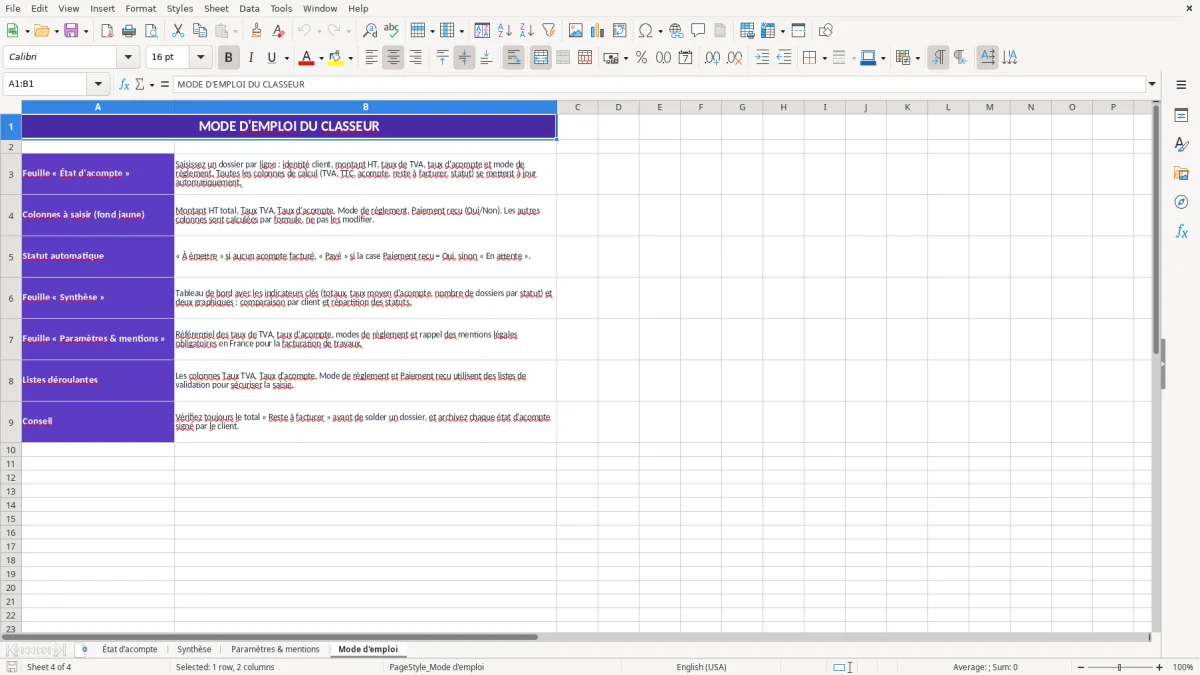Open the sidebar Gallery
This screenshot has height=675, width=1200.
click(x=1181, y=174)
